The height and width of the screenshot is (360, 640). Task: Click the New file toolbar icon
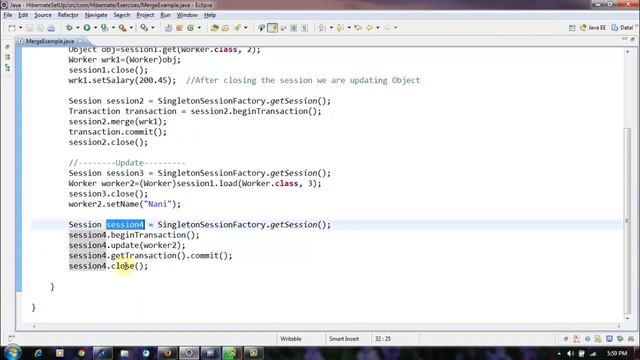[x=12, y=28]
